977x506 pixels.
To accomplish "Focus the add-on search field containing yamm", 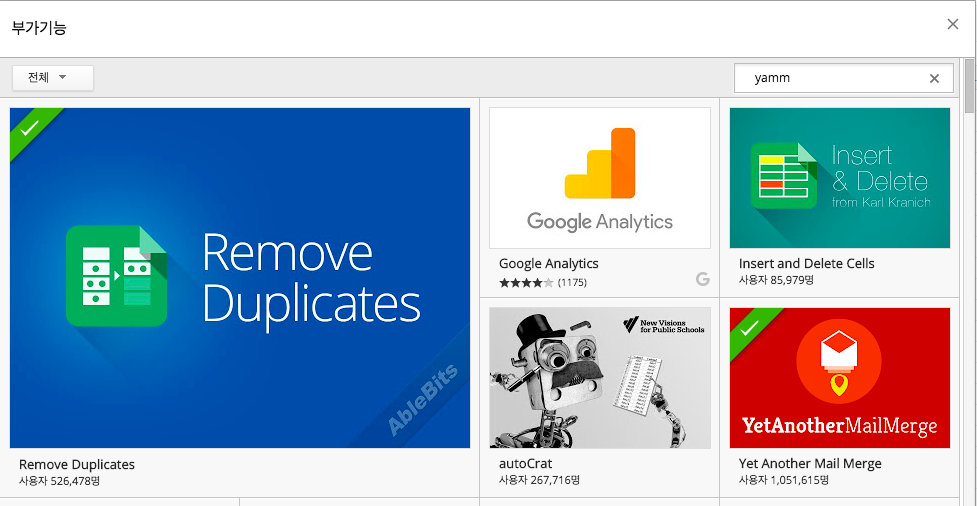I will tap(830, 78).
